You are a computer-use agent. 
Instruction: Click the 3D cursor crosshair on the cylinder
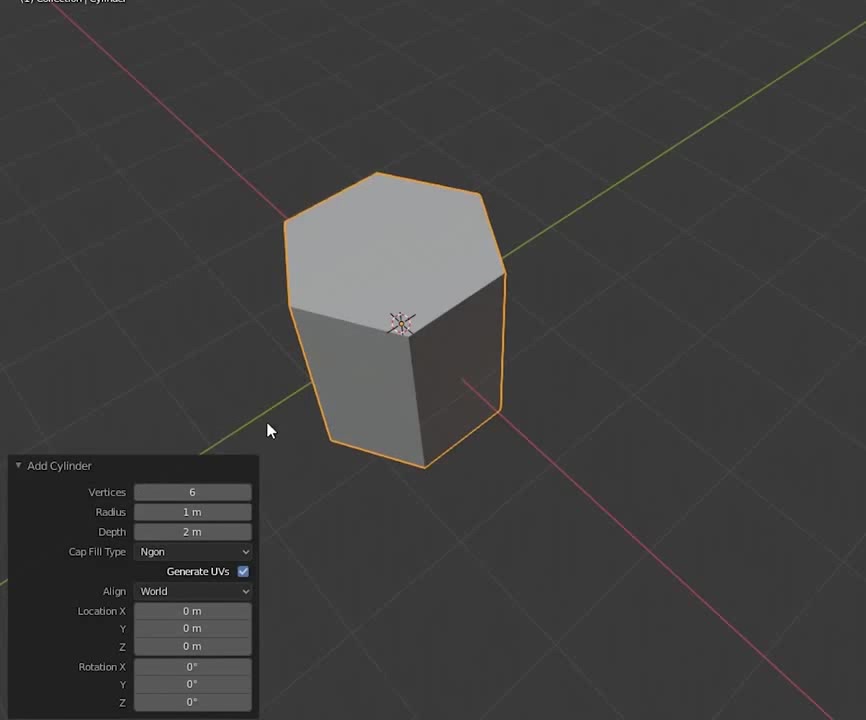[401, 323]
